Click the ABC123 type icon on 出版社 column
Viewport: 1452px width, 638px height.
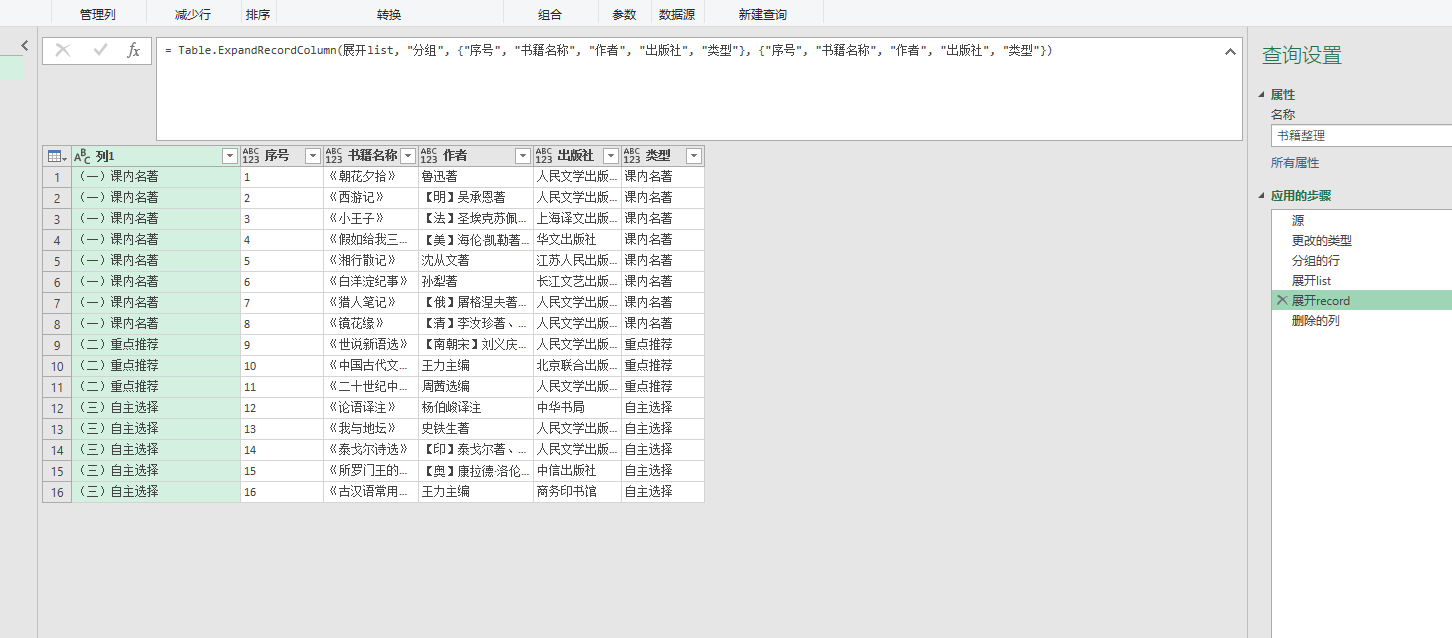tap(542, 155)
